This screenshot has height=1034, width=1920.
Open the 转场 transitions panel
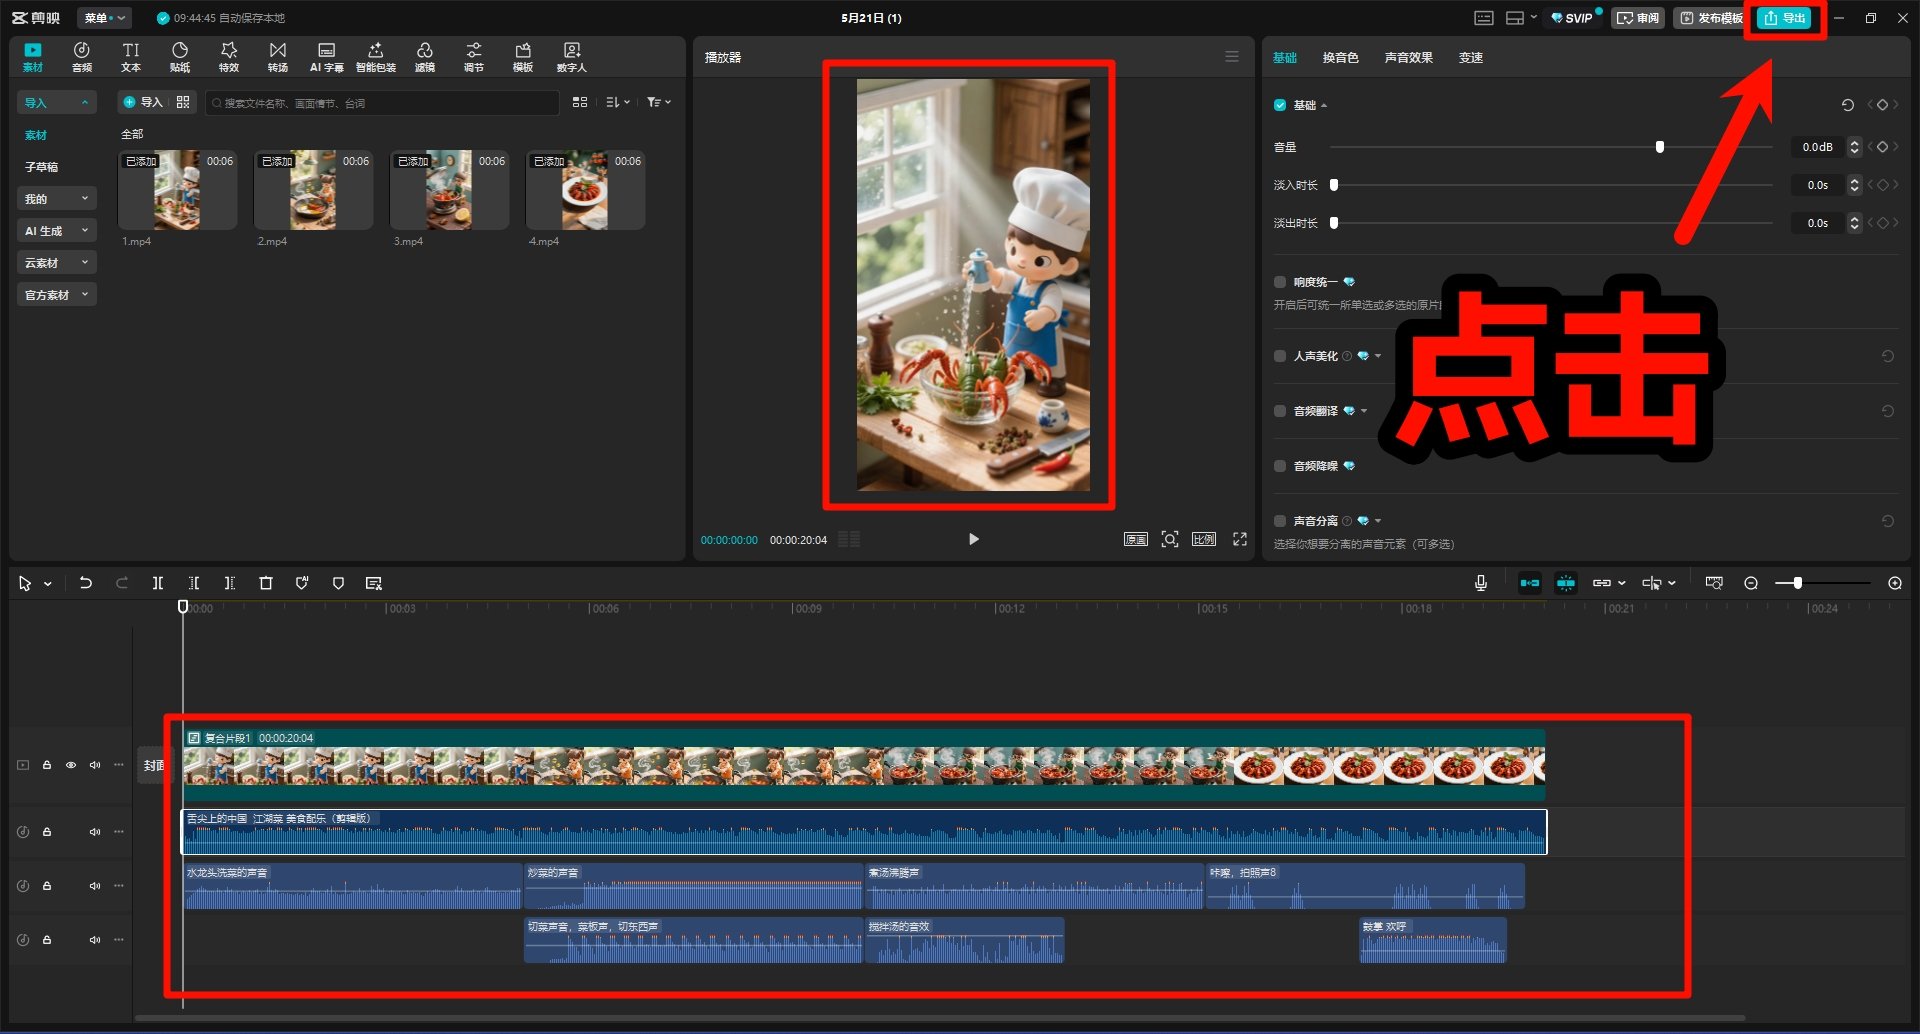277,57
